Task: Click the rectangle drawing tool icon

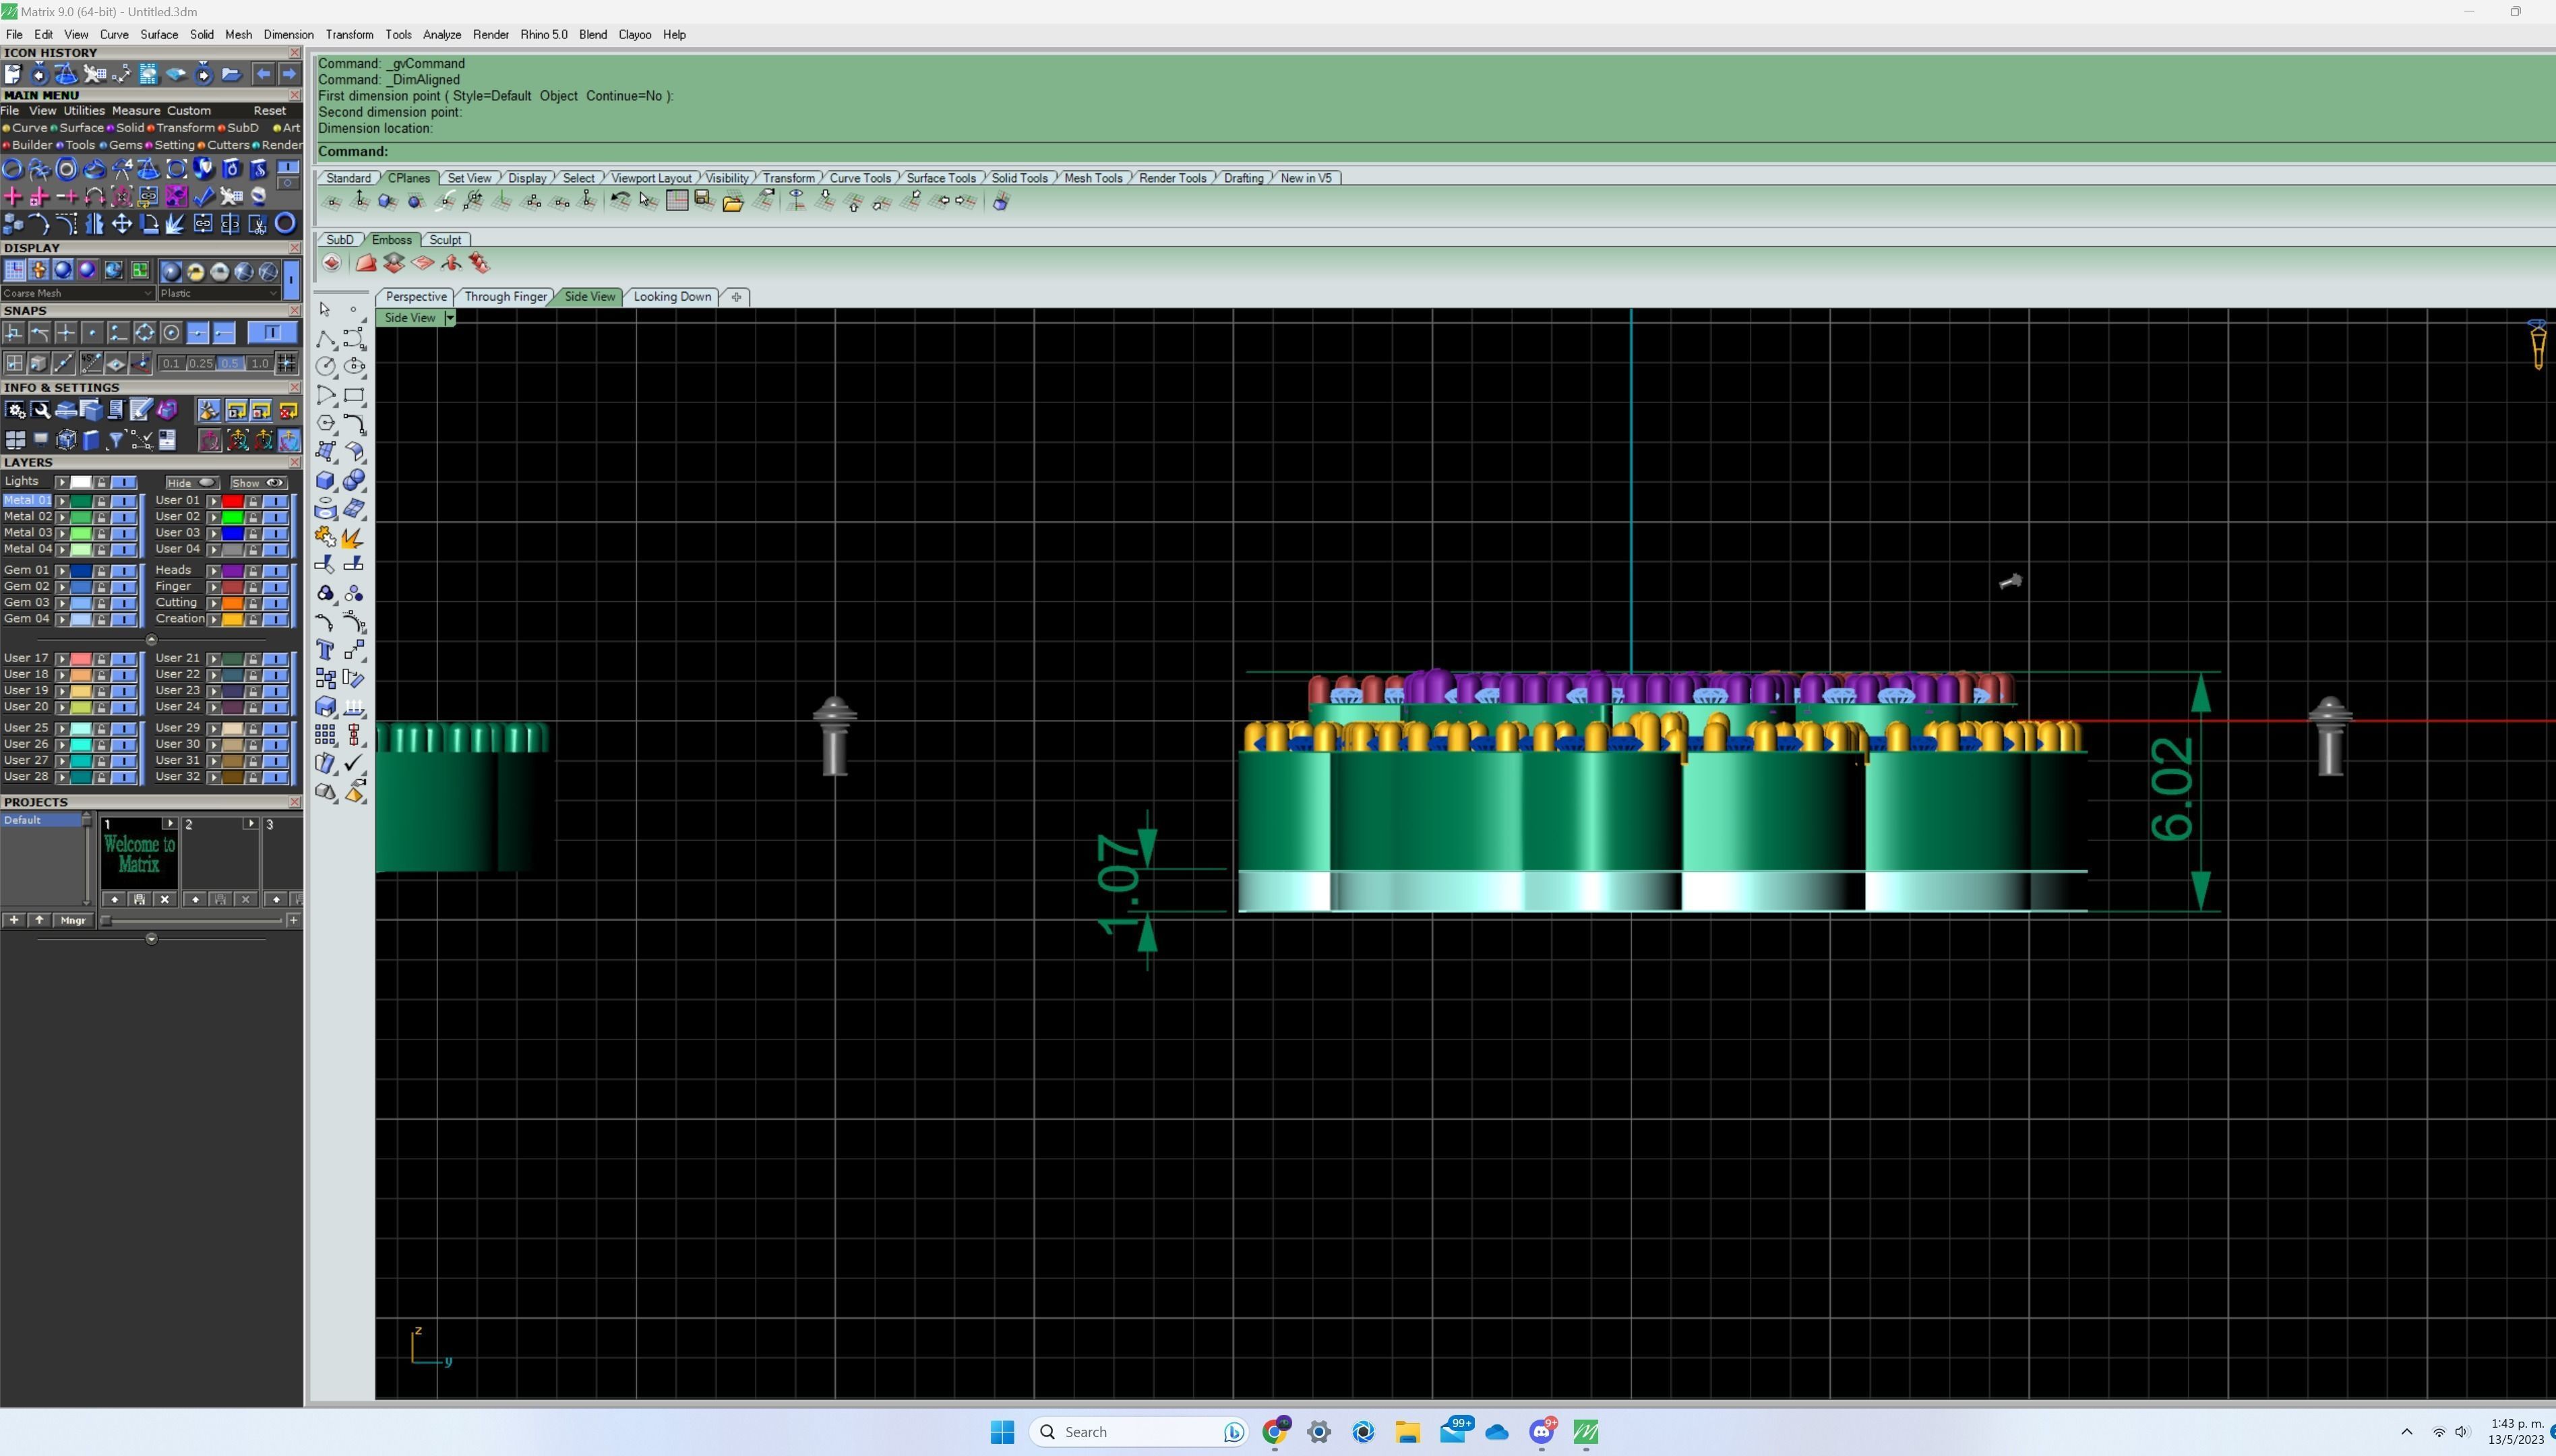Action: pos(354,395)
